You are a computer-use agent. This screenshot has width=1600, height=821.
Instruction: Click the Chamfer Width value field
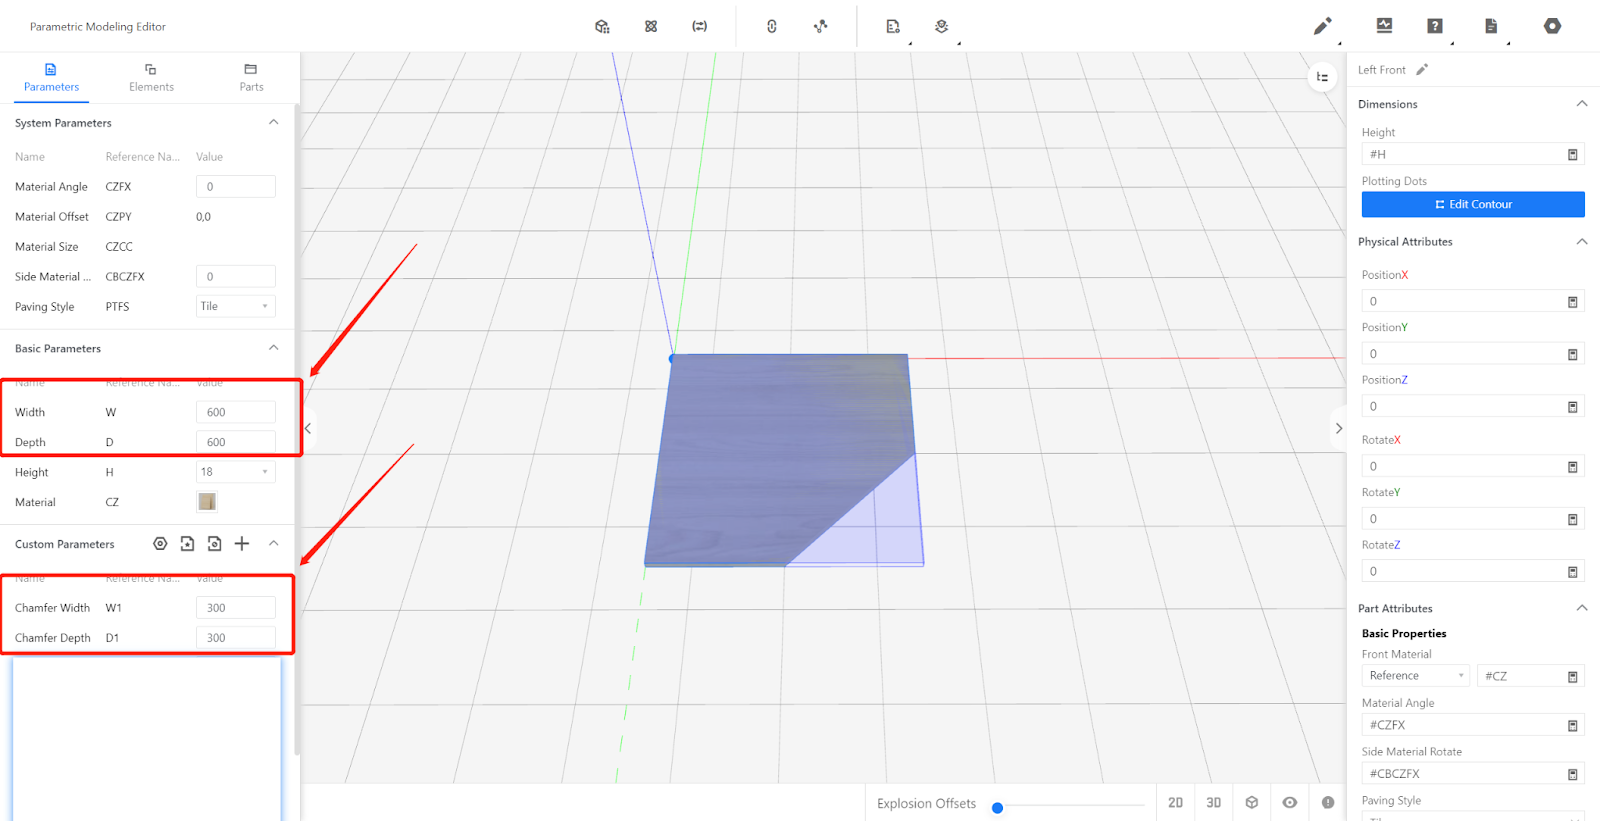(235, 608)
